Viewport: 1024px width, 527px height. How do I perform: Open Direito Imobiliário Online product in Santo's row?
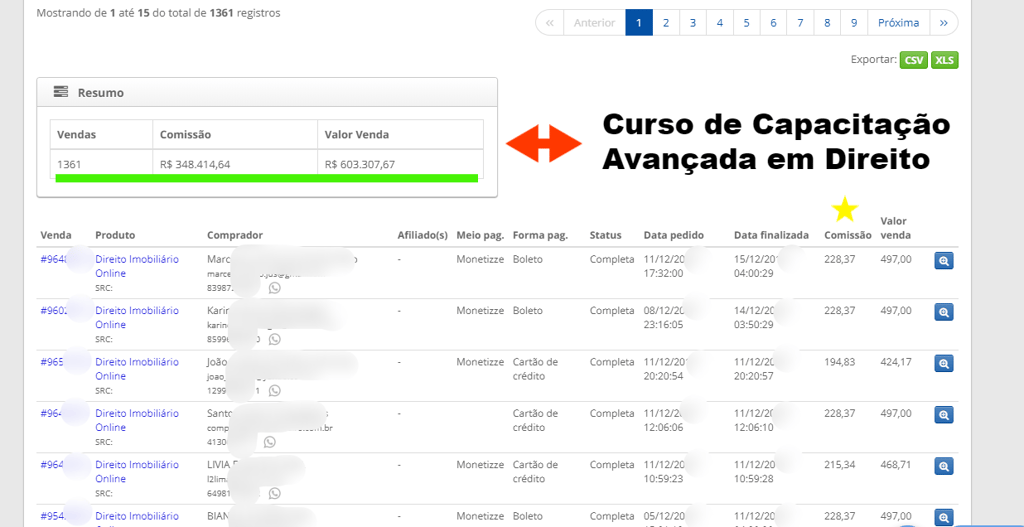136,420
